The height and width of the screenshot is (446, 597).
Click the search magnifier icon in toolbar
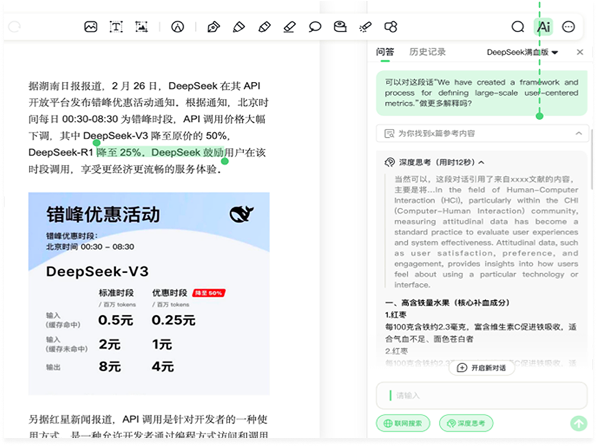[x=518, y=27]
